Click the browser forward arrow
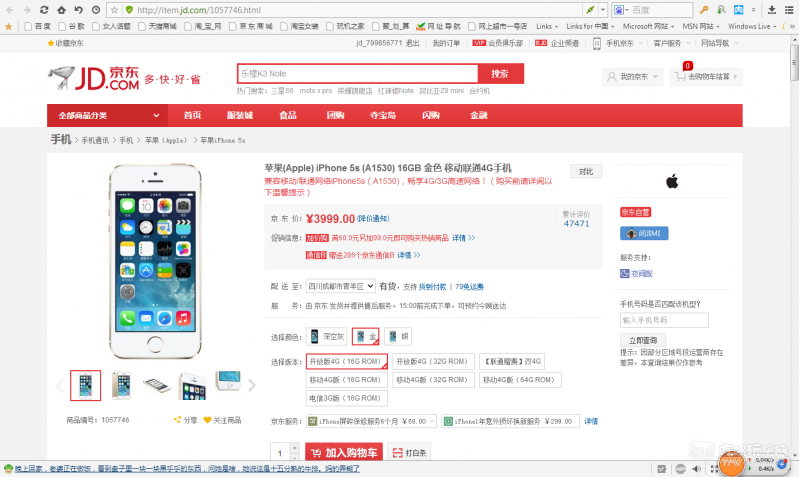This screenshot has height=477, width=799. [26, 10]
